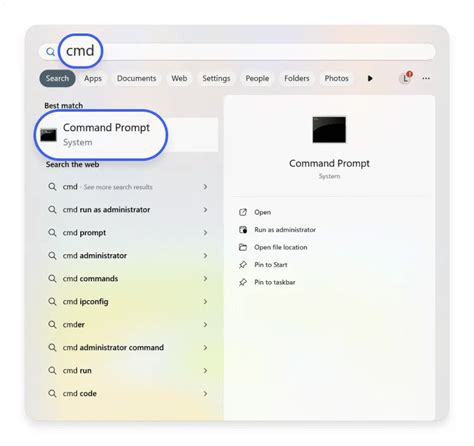Expand the 'cmder' suggestion chevron
Viewport: 474px width, 446px height.
pos(205,324)
